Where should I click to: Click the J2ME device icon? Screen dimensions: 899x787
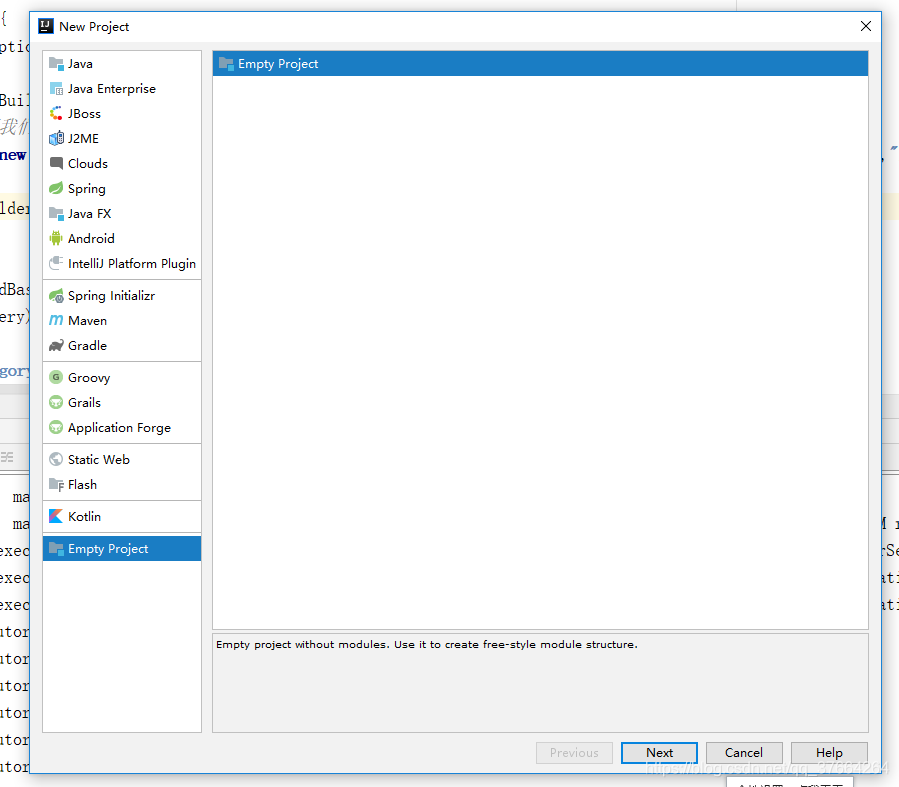[56, 139]
